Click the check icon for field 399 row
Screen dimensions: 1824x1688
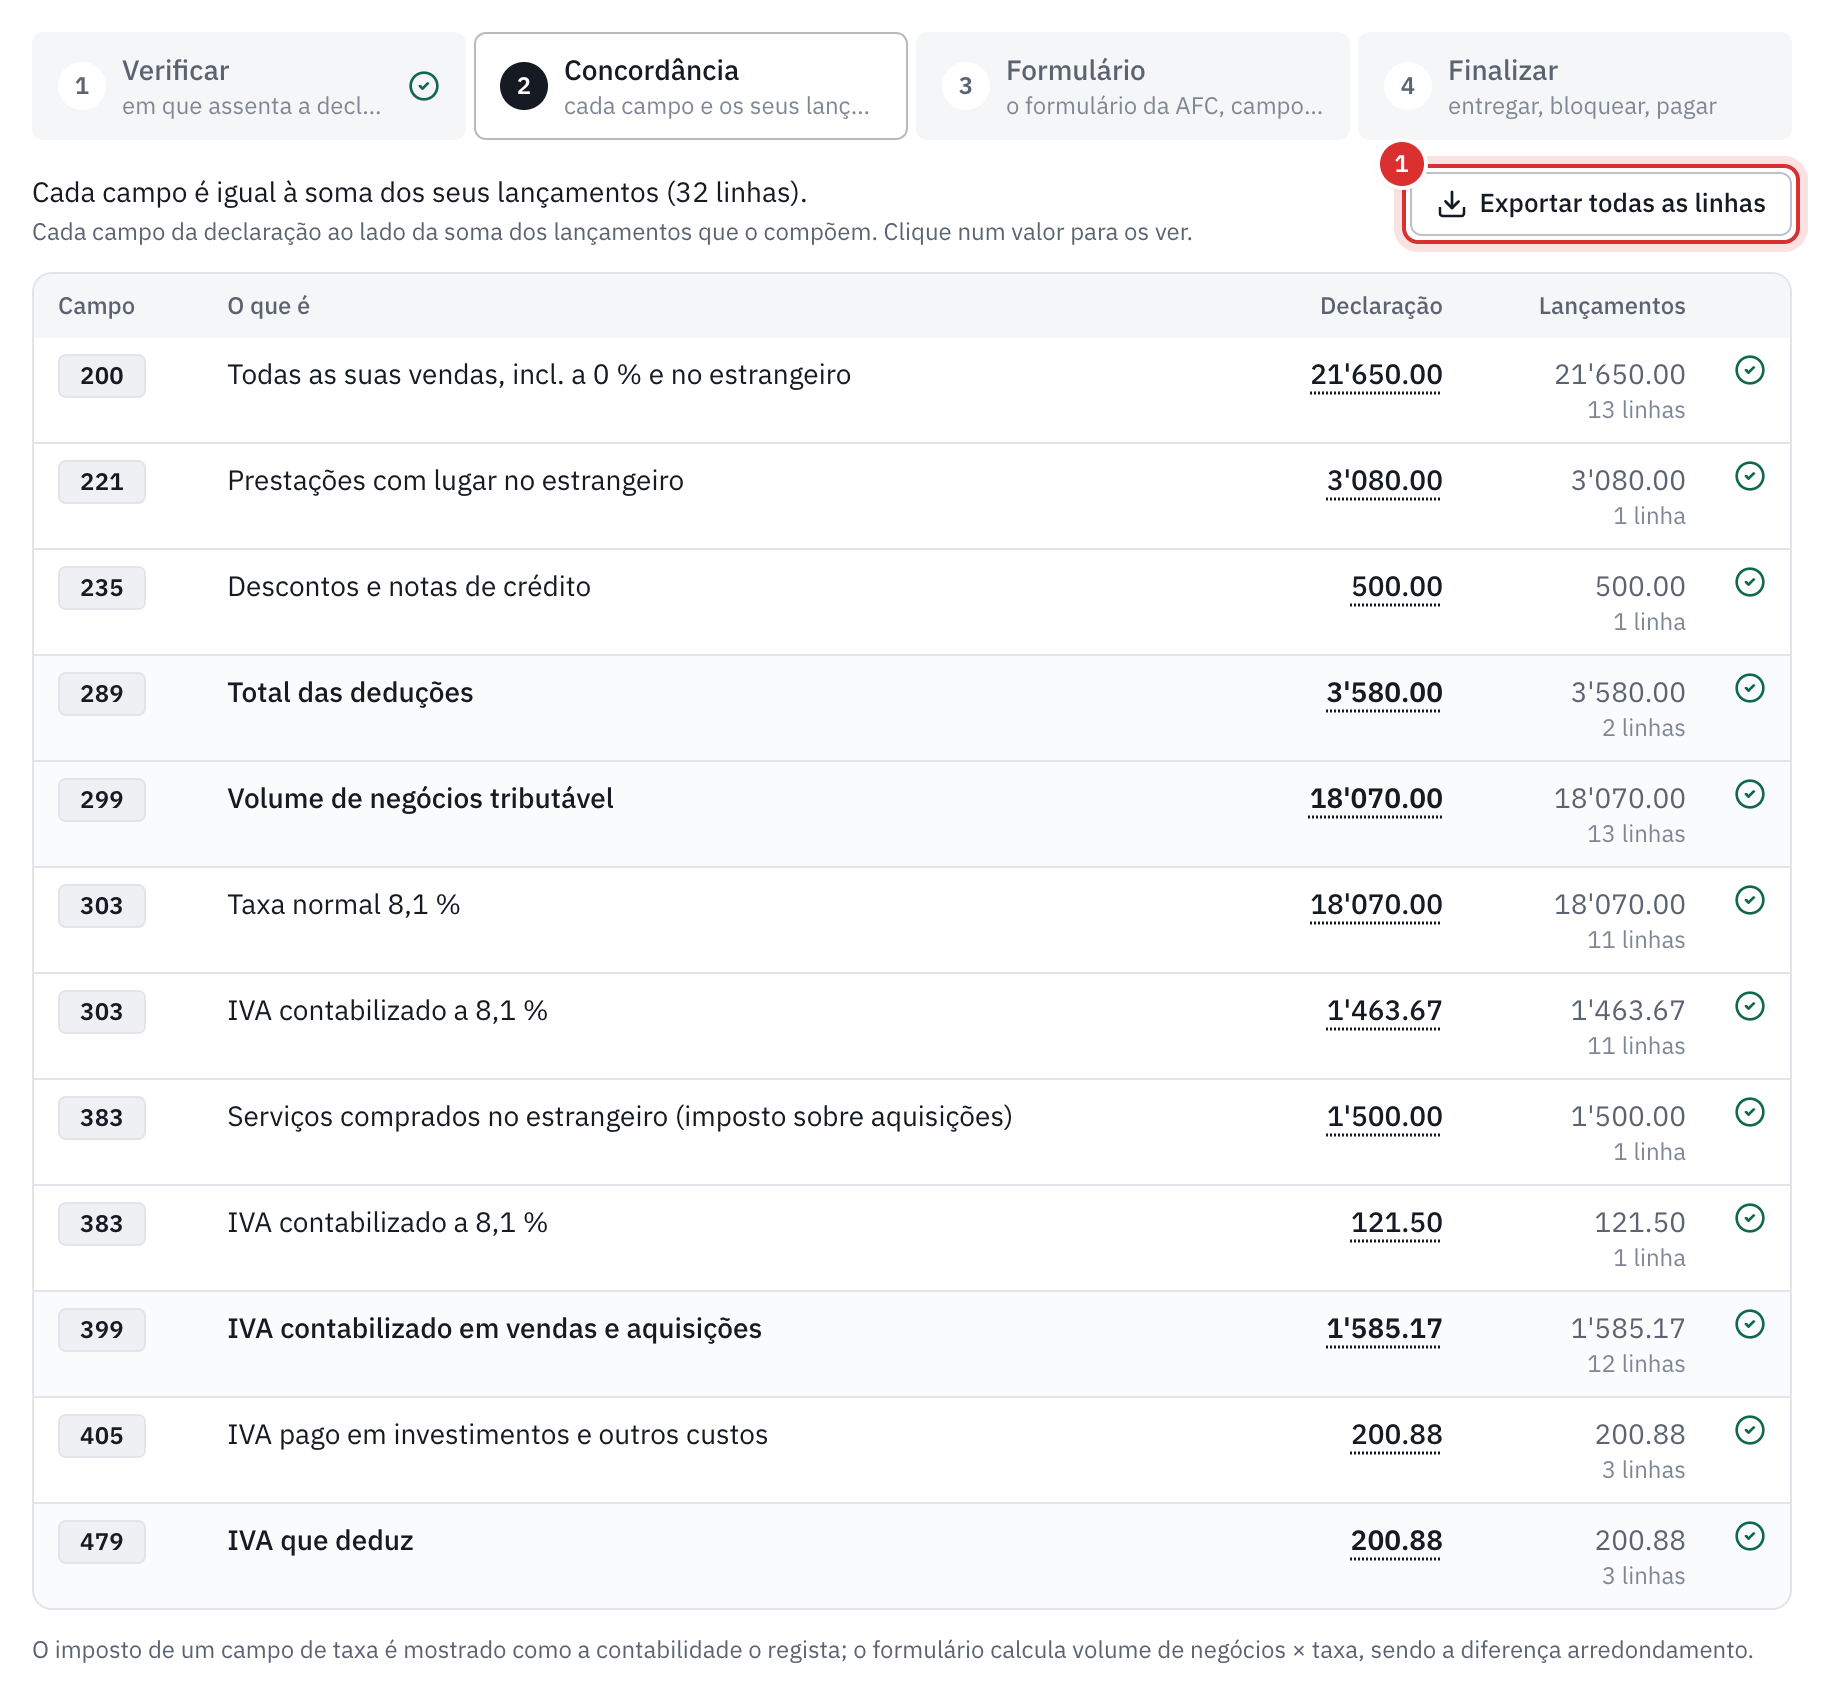(x=1749, y=1324)
